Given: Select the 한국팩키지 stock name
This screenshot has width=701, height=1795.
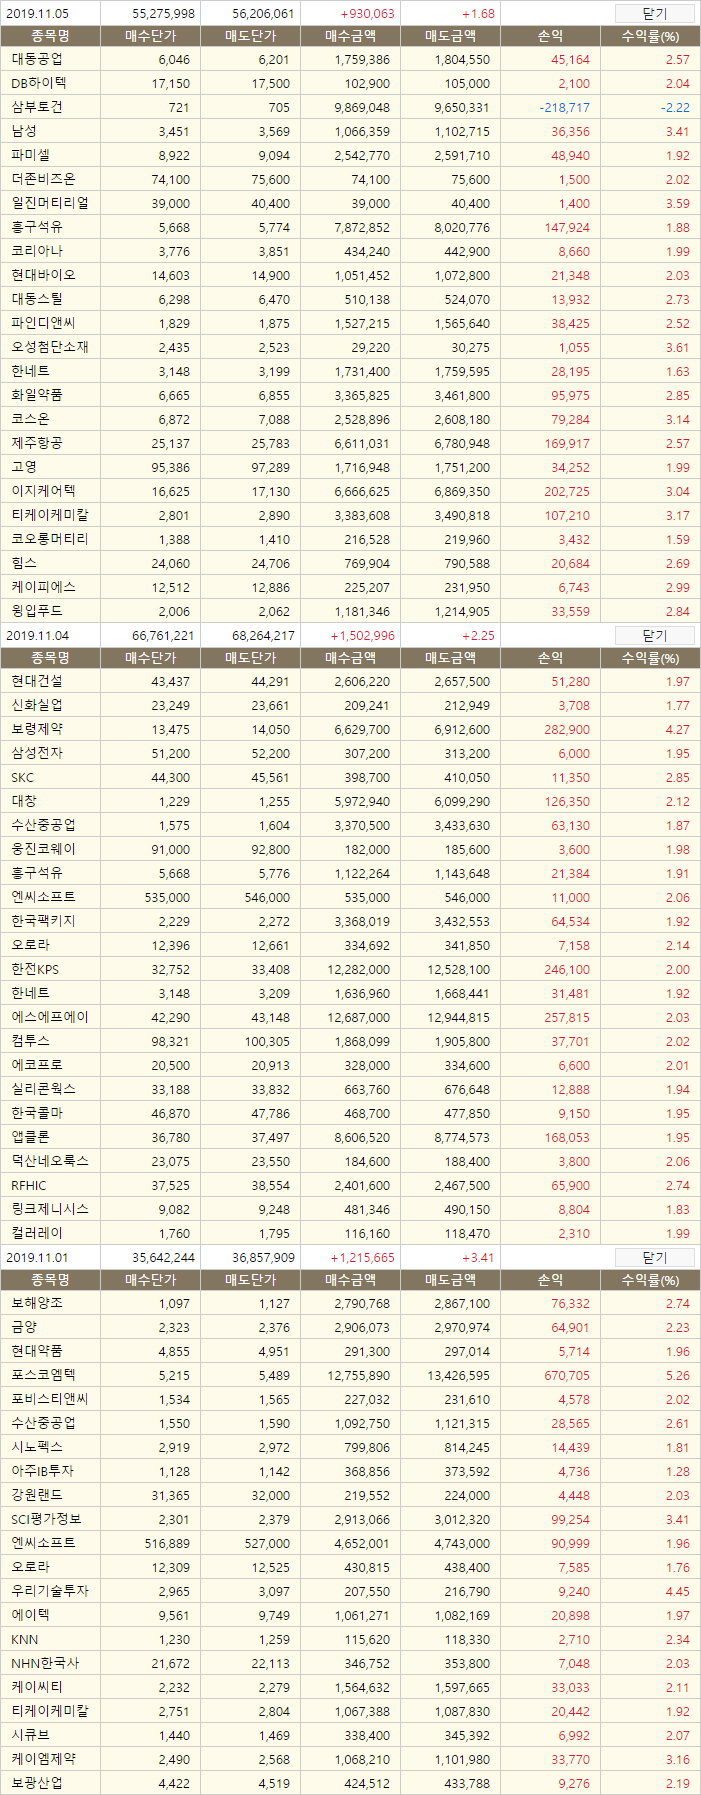Looking at the screenshot, I should pos(43,922).
